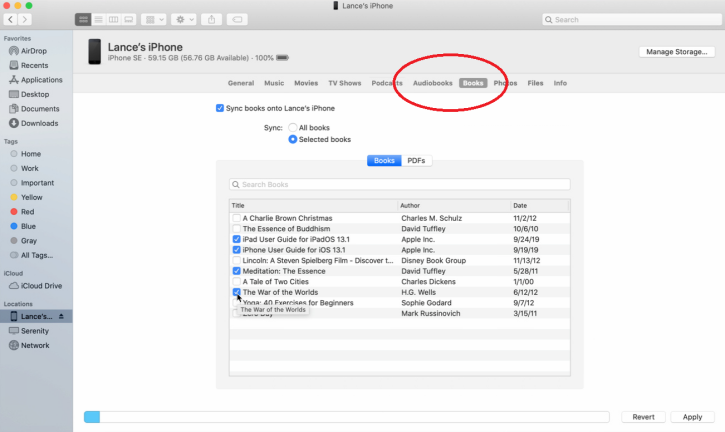Screen dimensions: 725x432
Task: Click the Revert button
Action: coord(643,417)
